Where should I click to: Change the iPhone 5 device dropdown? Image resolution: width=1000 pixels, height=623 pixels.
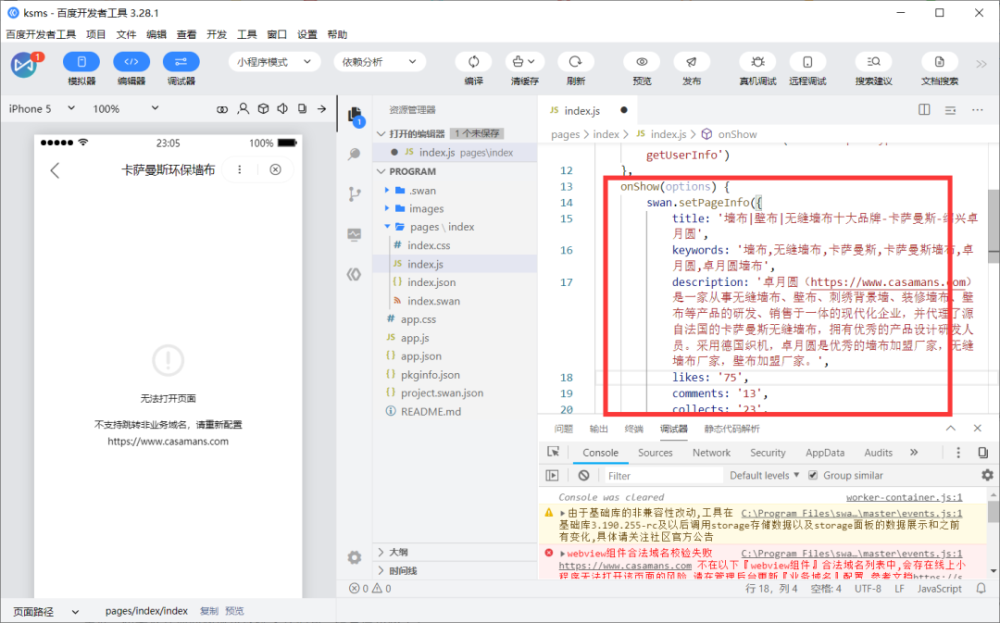tap(41, 108)
